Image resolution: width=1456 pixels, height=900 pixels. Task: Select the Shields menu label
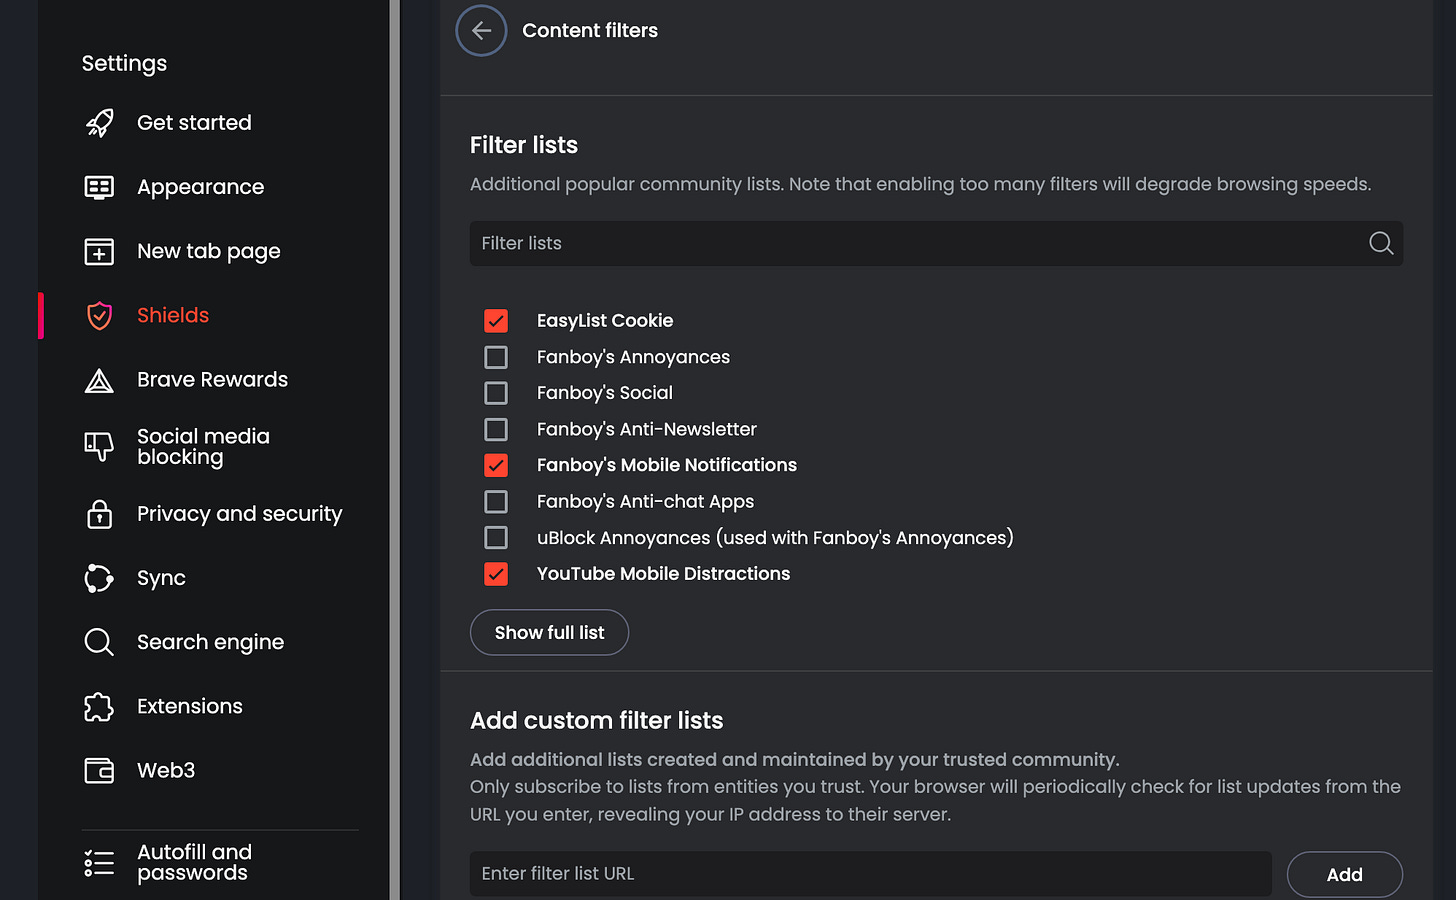coord(173,316)
